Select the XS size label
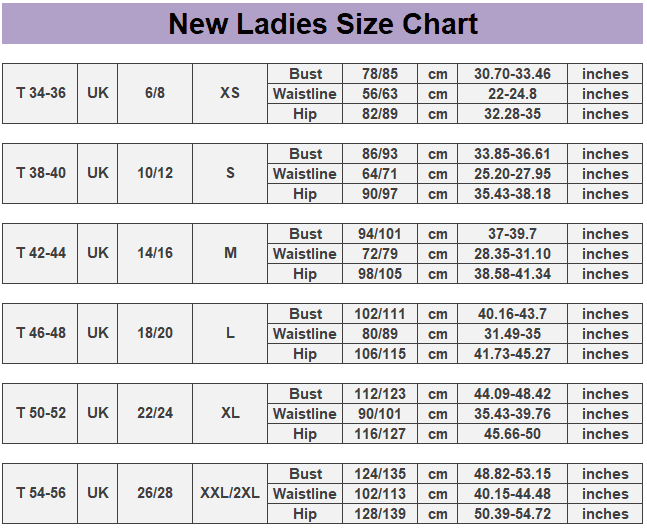 230,93
